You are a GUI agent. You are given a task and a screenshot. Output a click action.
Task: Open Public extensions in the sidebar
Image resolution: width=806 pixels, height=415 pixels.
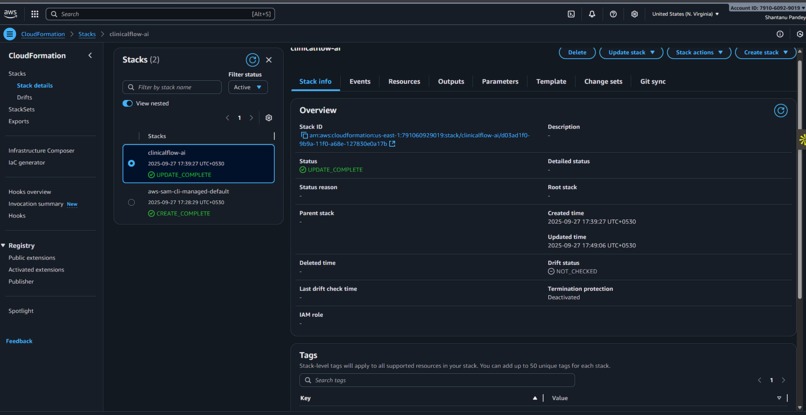pyautogui.click(x=31, y=258)
